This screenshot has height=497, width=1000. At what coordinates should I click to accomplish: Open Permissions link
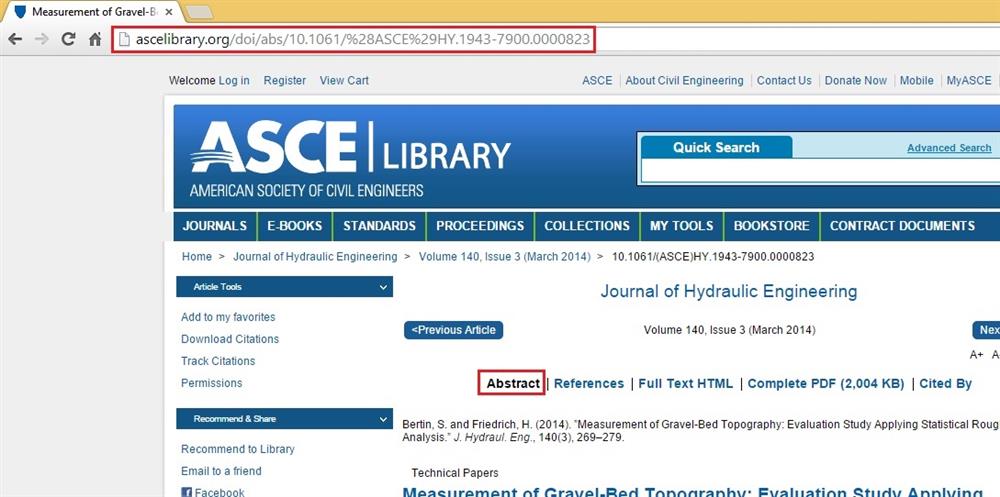click(212, 383)
